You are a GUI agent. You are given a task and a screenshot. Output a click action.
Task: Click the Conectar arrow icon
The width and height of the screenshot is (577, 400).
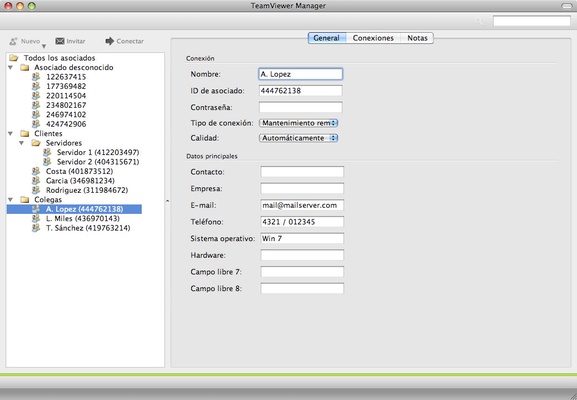[x=110, y=41]
